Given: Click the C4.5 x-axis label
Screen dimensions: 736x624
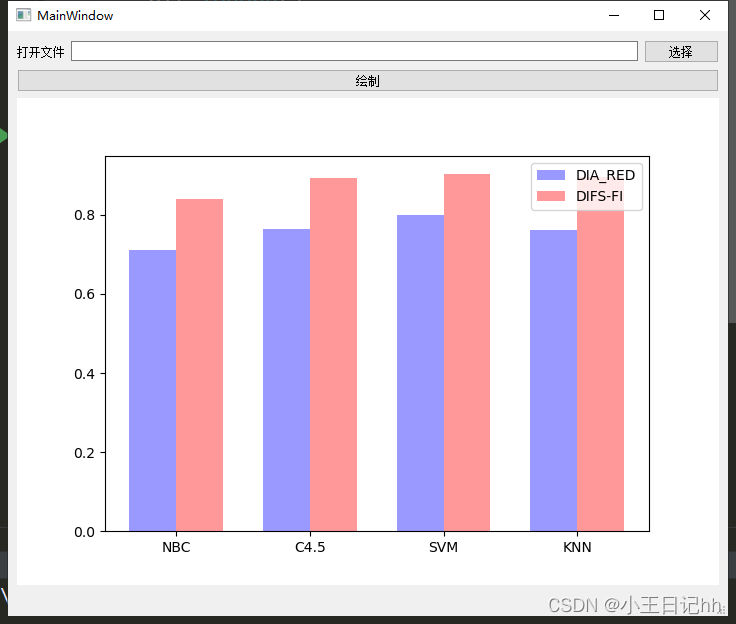Looking at the screenshot, I should (310, 547).
